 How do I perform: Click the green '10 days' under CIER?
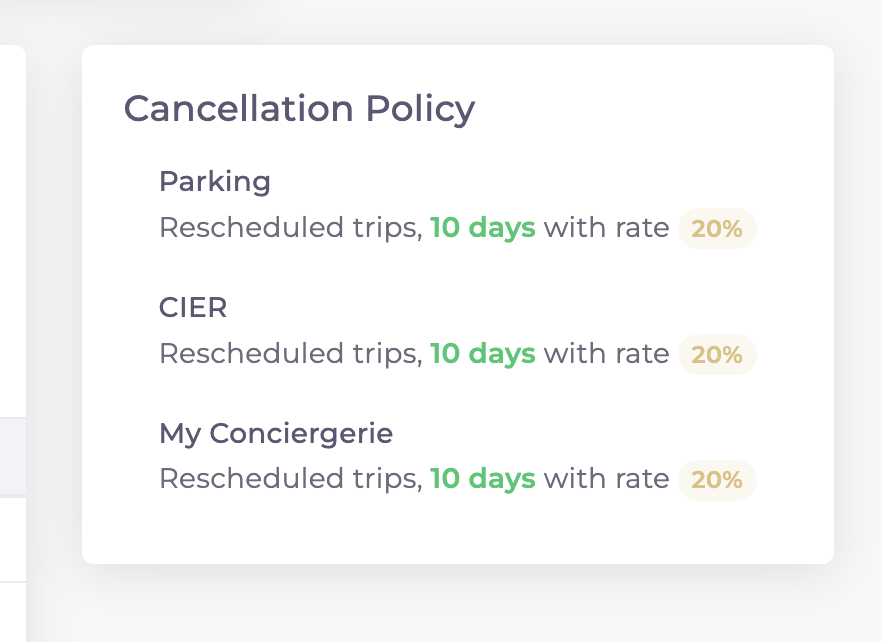click(483, 354)
